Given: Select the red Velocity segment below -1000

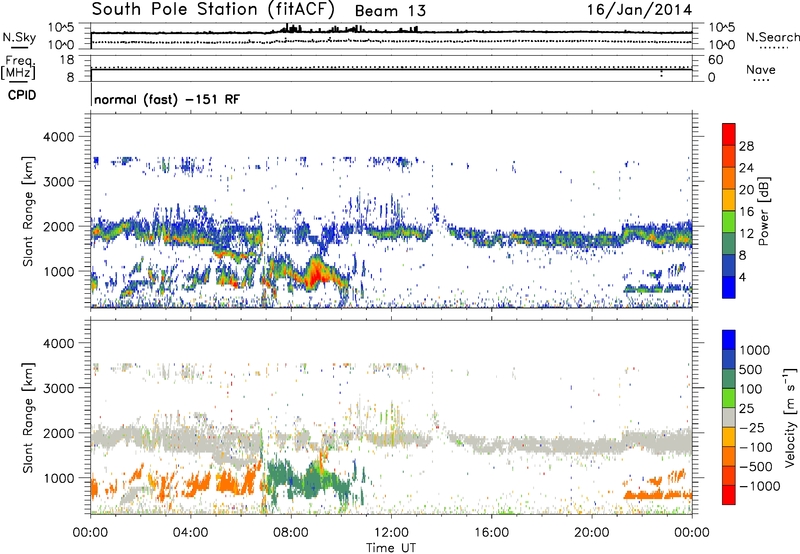Looking at the screenshot, I should [729, 495].
